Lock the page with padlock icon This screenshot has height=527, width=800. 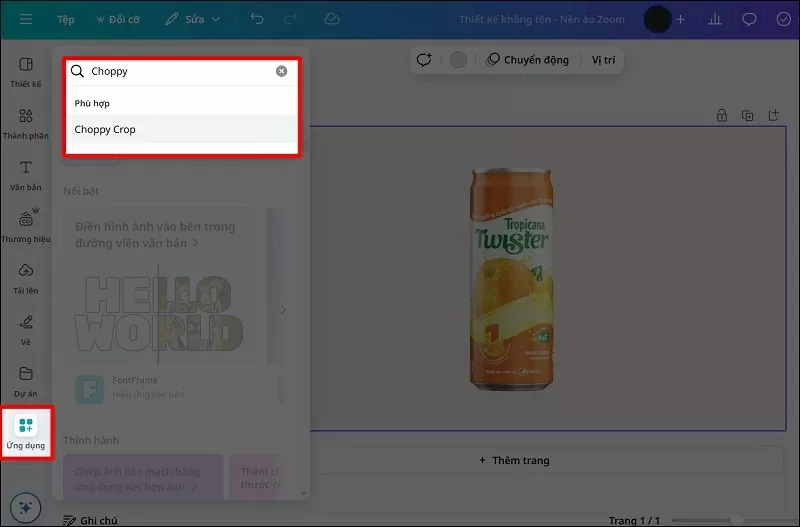pyautogui.click(x=721, y=116)
